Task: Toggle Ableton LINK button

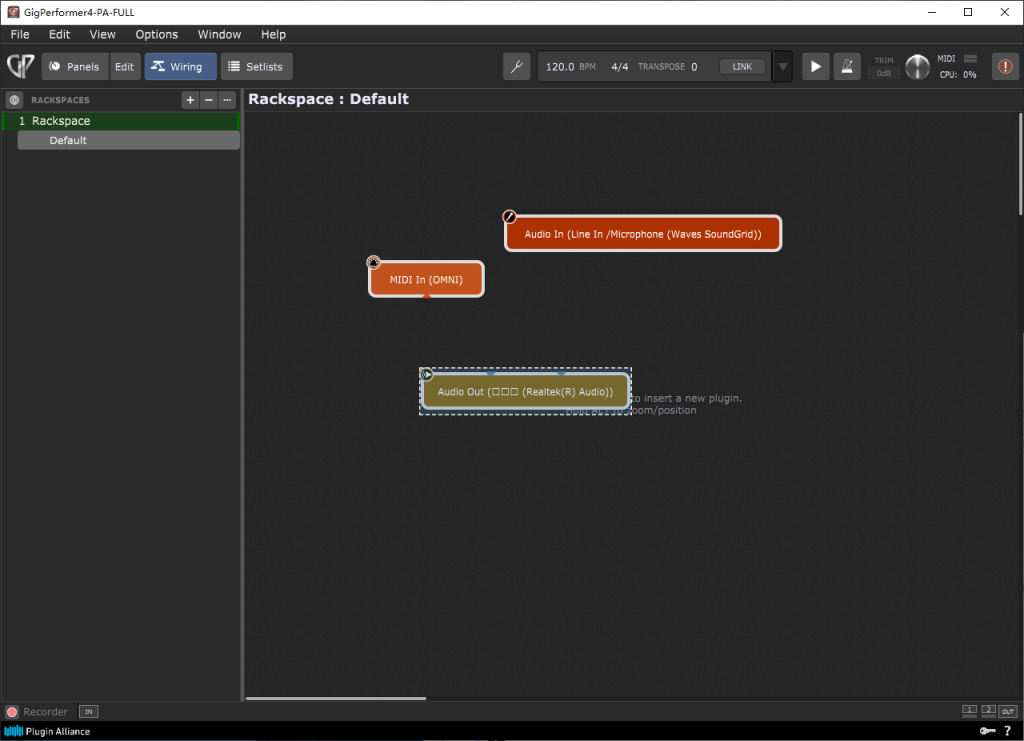Action: [x=742, y=67]
